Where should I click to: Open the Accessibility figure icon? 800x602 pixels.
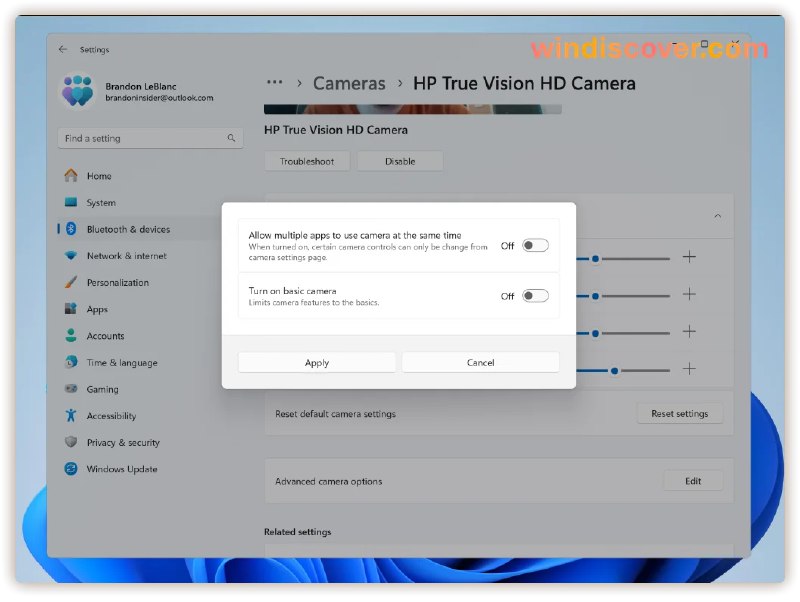coord(71,415)
